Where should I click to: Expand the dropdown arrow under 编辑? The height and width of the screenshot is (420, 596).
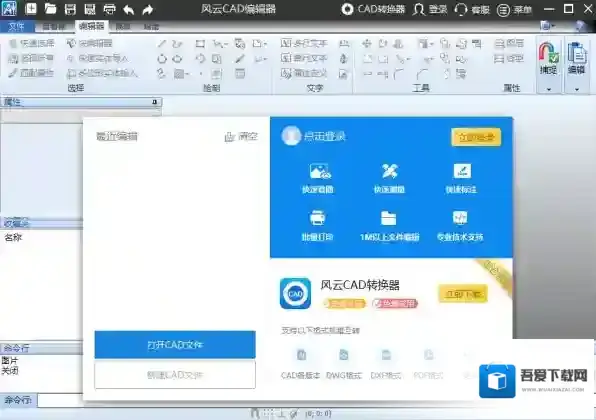pos(577,89)
